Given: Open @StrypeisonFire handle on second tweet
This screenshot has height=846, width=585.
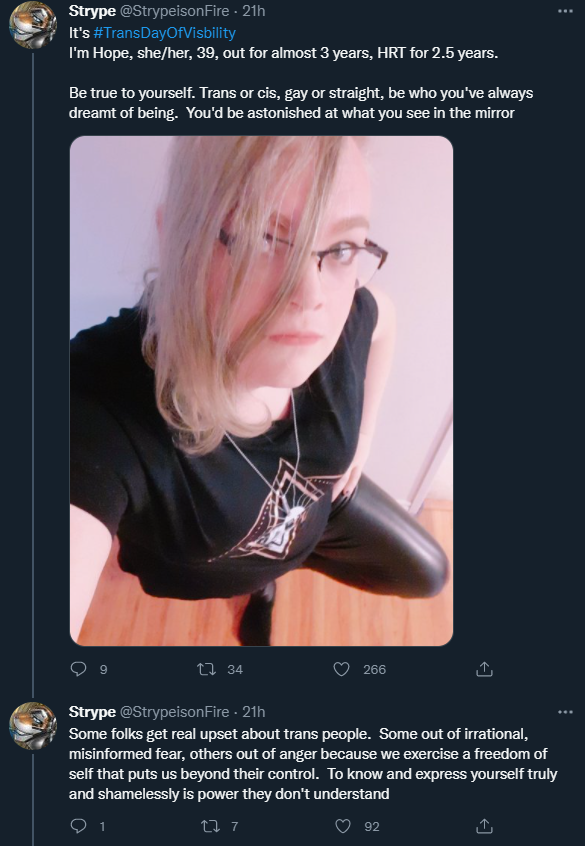Looking at the screenshot, I should (x=174, y=712).
